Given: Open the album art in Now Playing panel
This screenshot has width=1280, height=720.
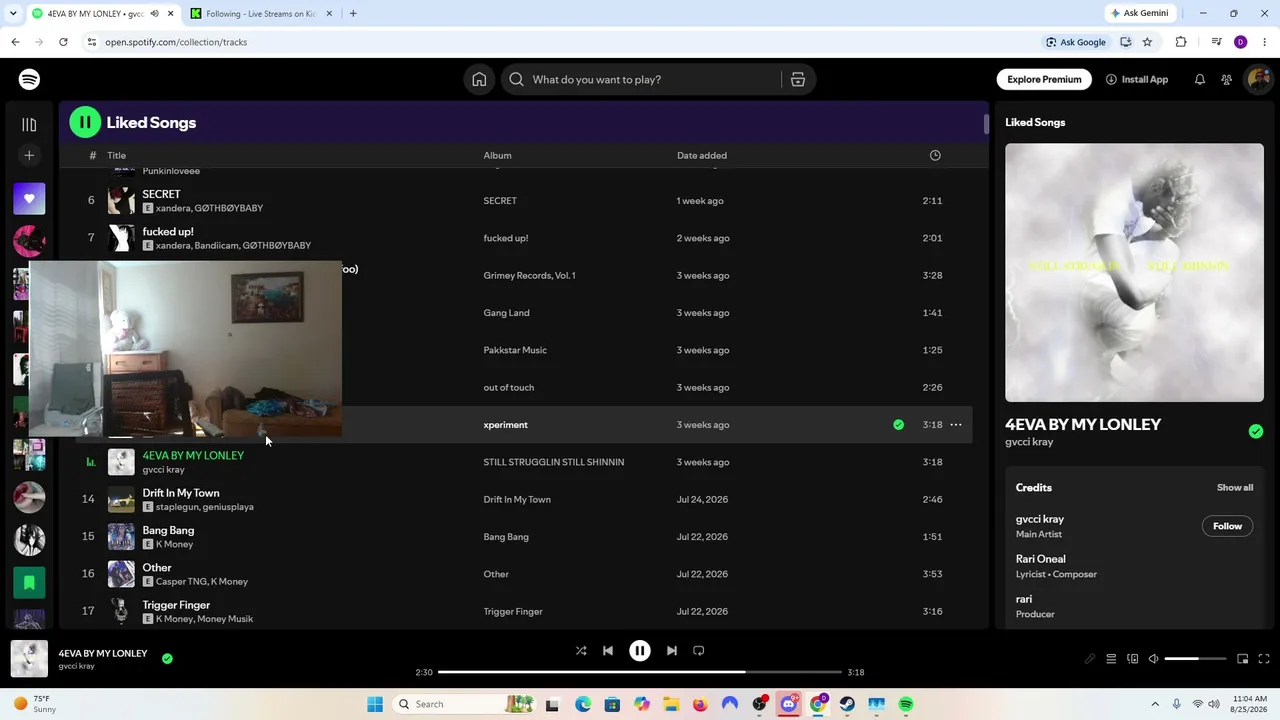Looking at the screenshot, I should point(1134,272).
